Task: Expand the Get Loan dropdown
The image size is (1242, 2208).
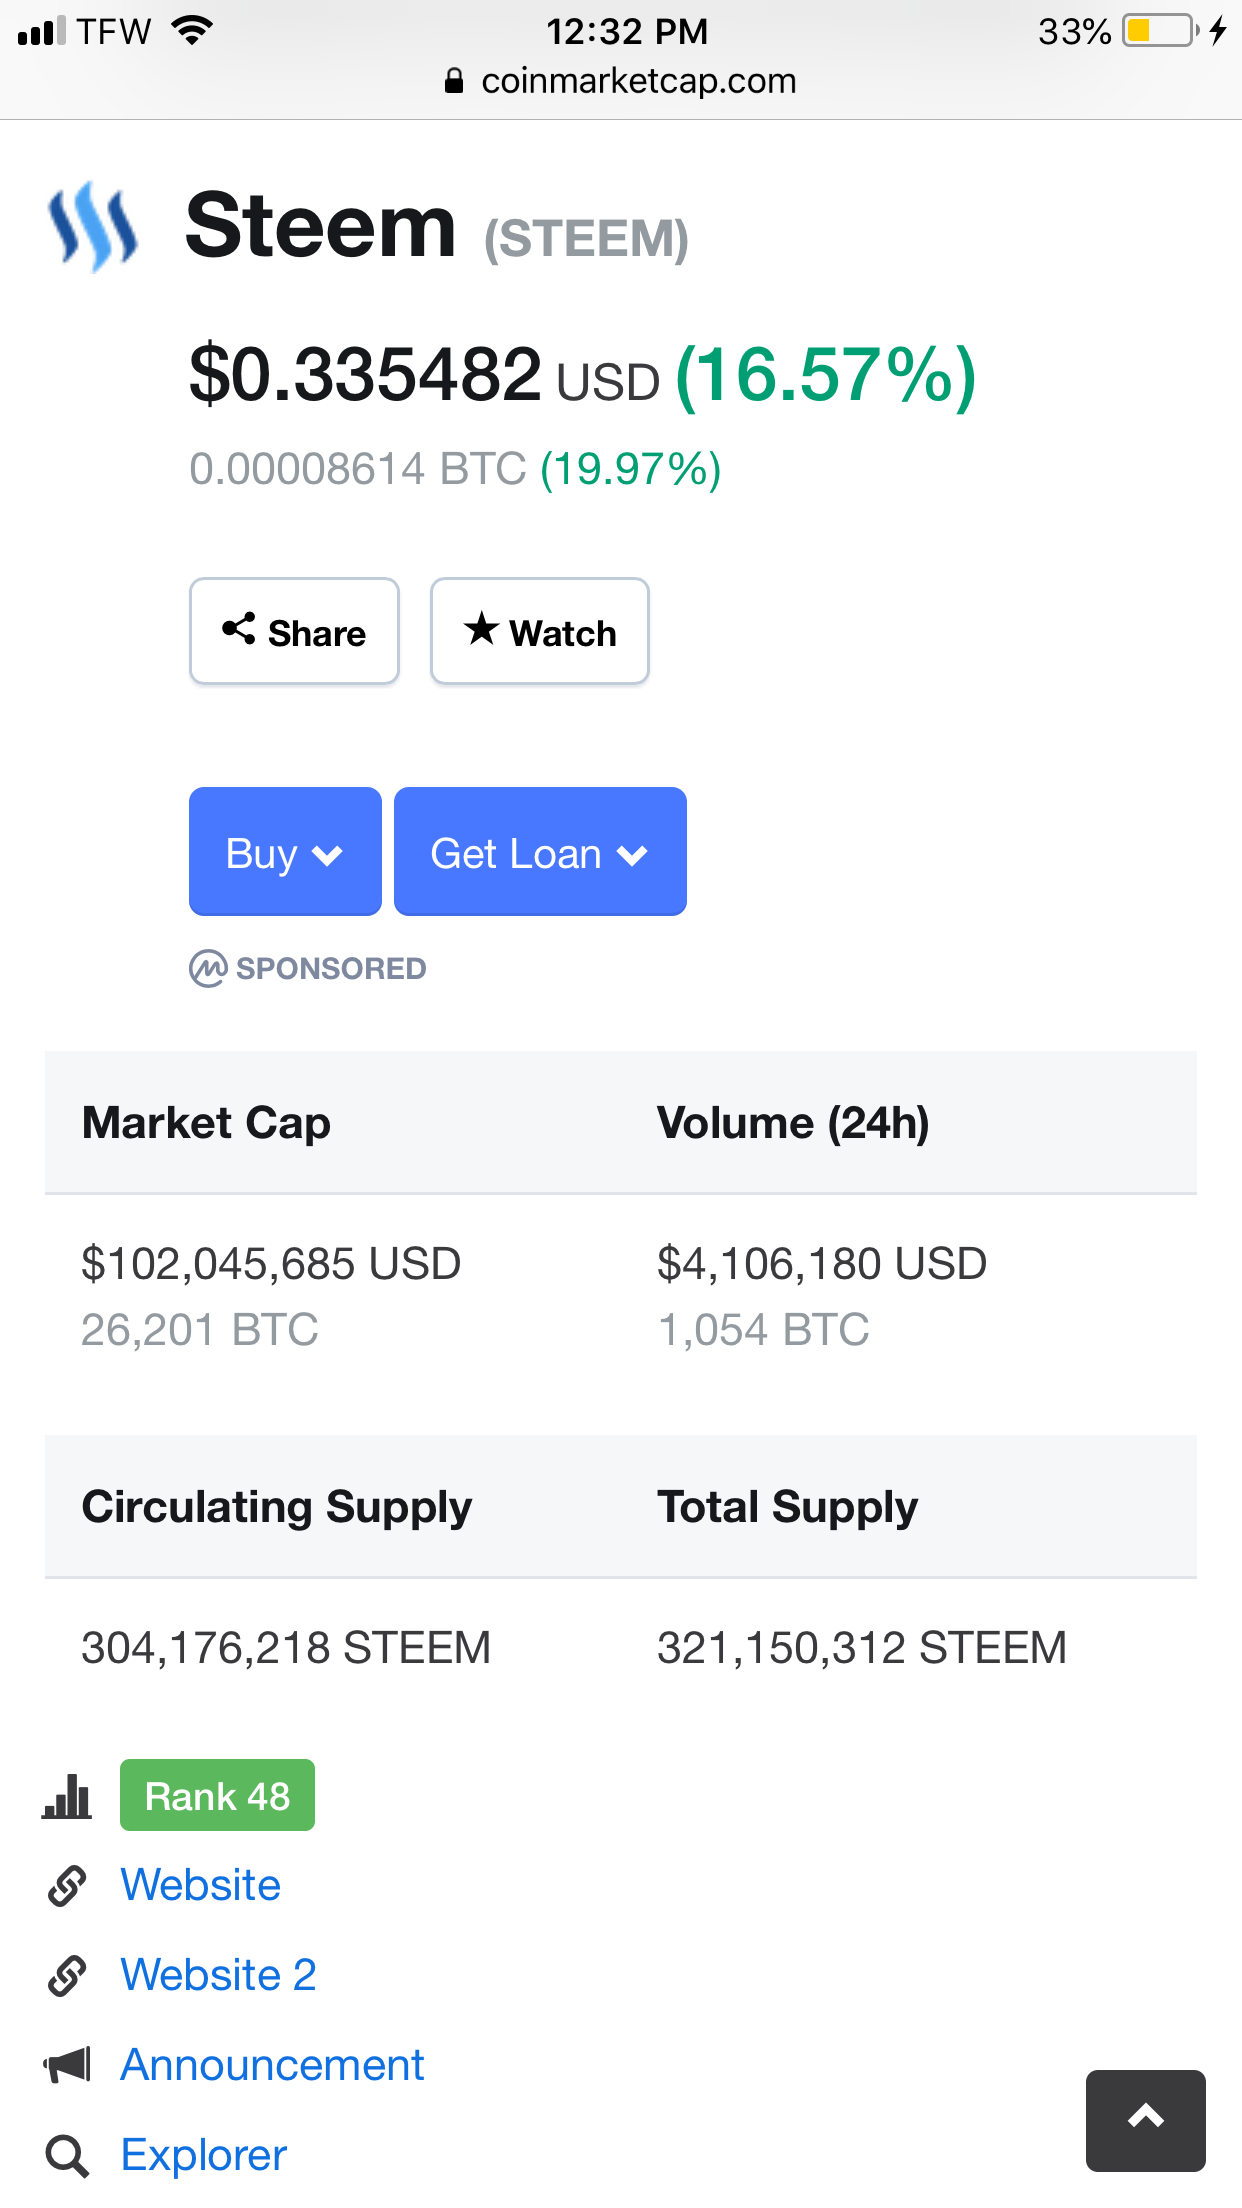Action: tap(540, 852)
